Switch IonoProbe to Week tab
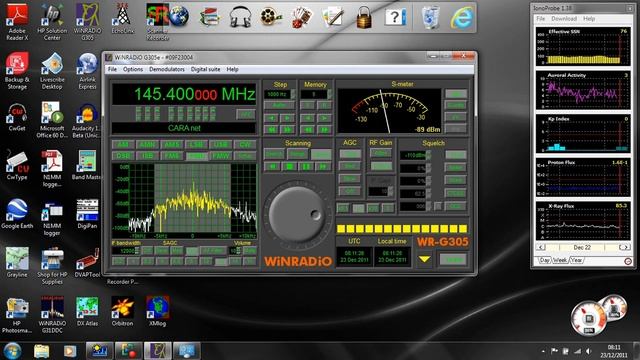The image size is (640, 360). point(560,260)
